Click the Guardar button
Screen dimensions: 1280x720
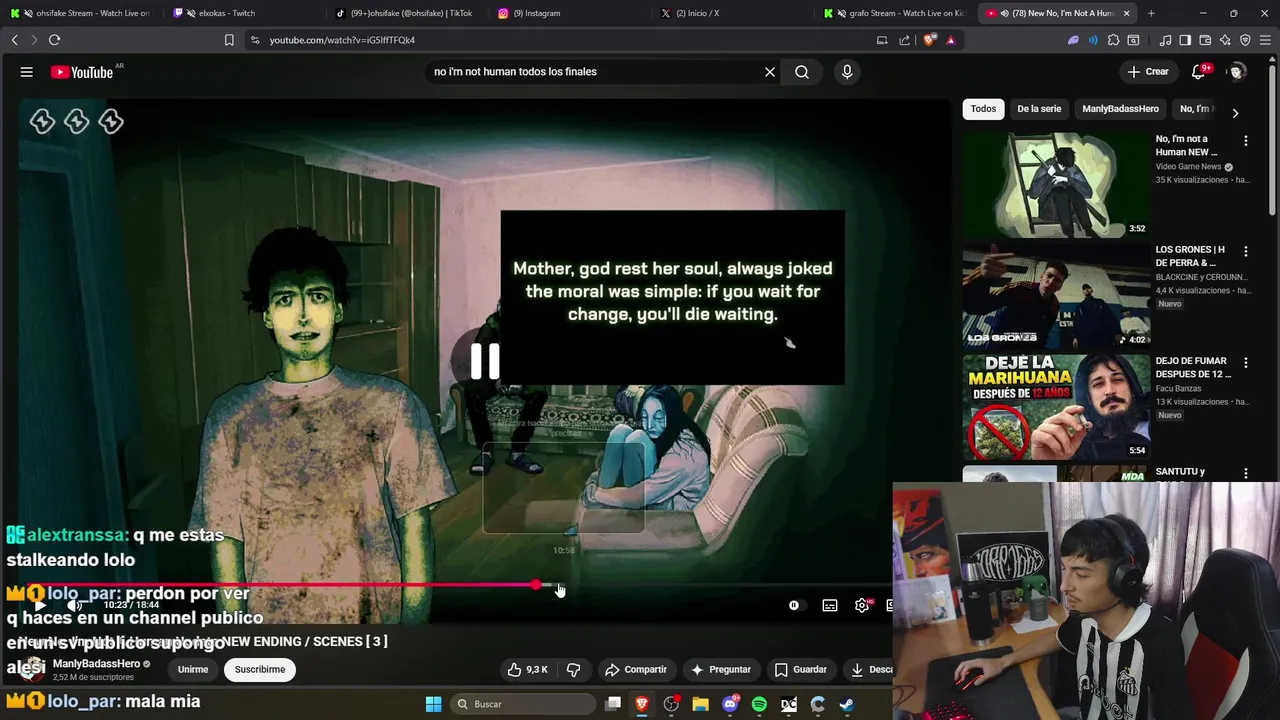[x=801, y=670]
